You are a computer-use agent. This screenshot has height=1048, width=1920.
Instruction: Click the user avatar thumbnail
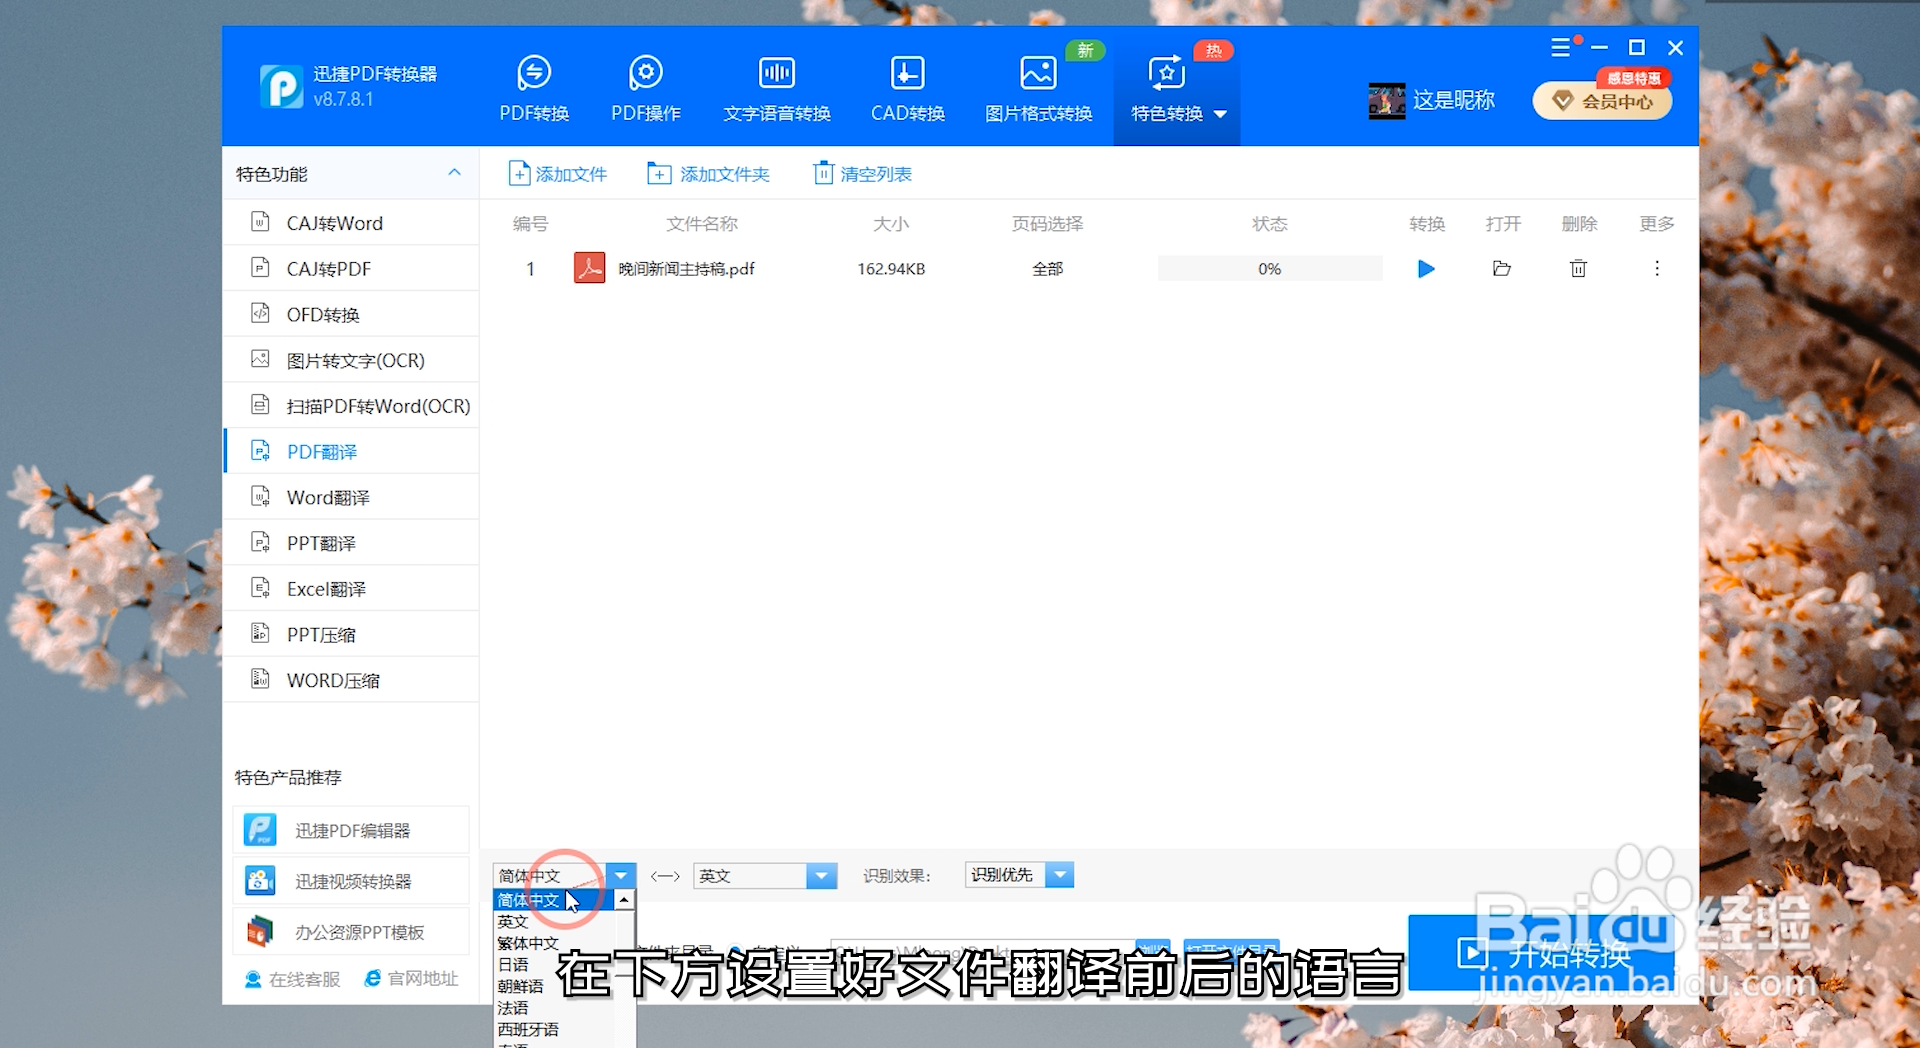point(1387,100)
